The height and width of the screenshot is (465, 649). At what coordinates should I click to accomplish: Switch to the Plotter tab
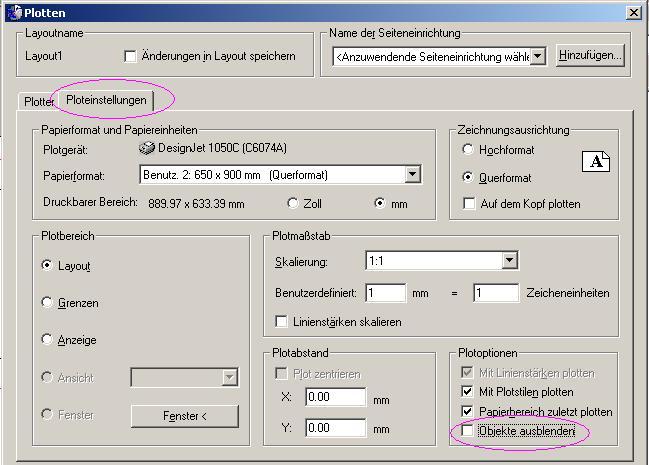pyautogui.click(x=38, y=101)
